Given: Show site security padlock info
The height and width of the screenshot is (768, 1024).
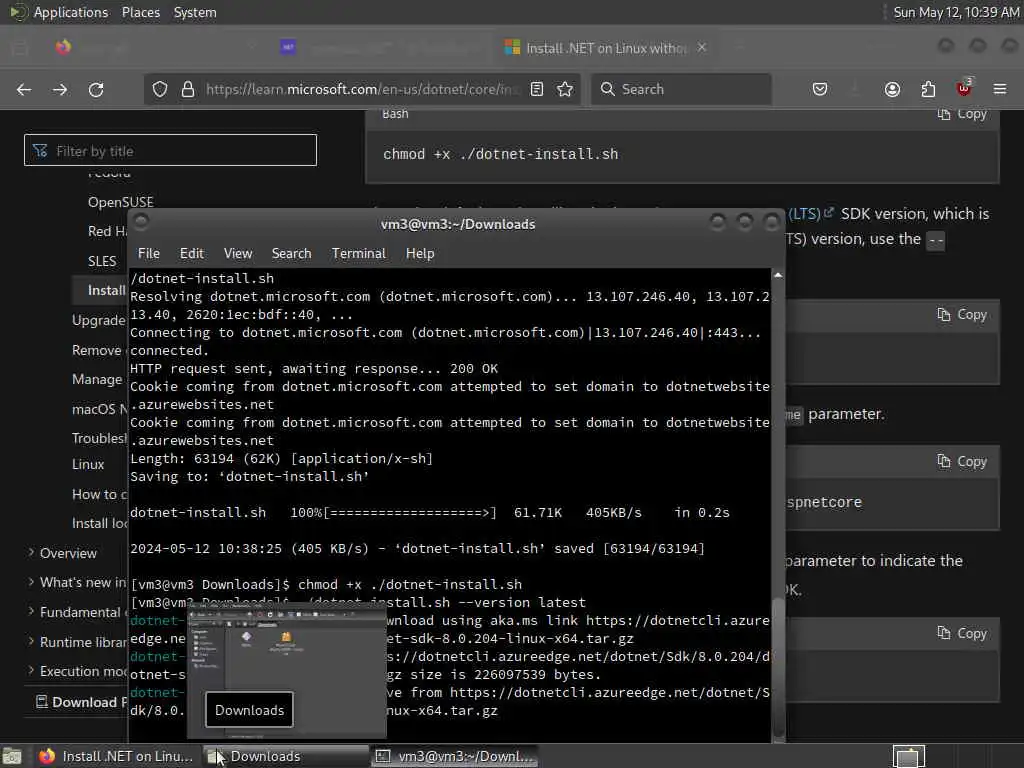Looking at the screenshot, I should [187, 89].
